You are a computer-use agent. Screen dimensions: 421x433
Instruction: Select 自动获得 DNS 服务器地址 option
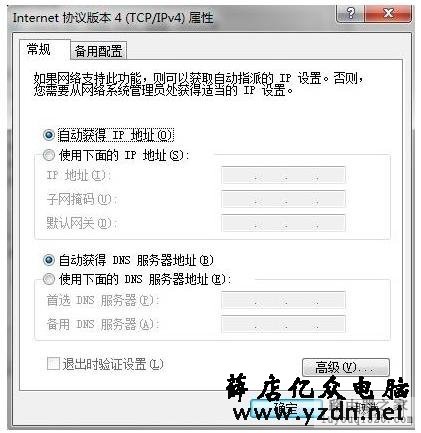[x=49, y=260]
